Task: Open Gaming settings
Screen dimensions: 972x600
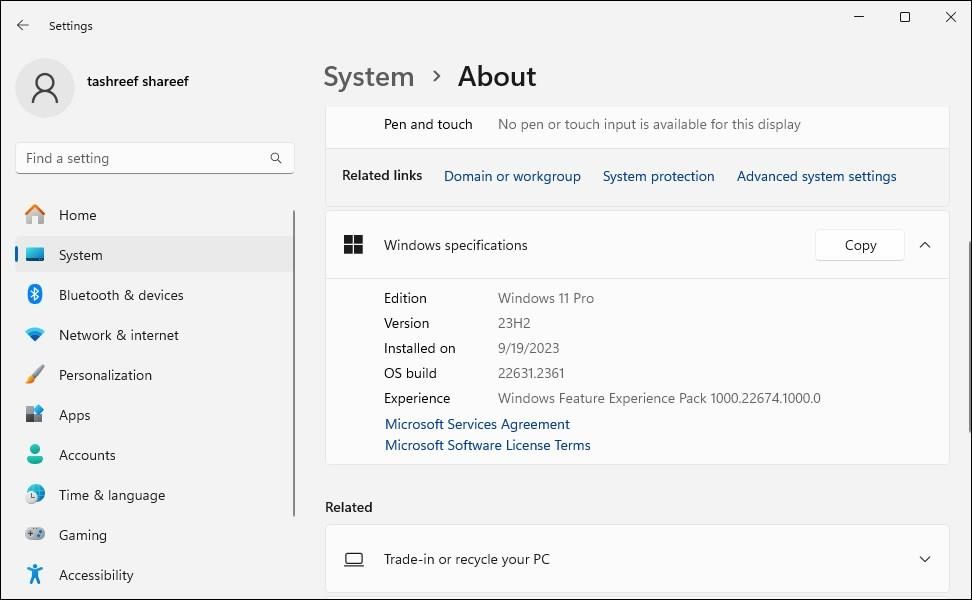Action: tap(82, 535)
